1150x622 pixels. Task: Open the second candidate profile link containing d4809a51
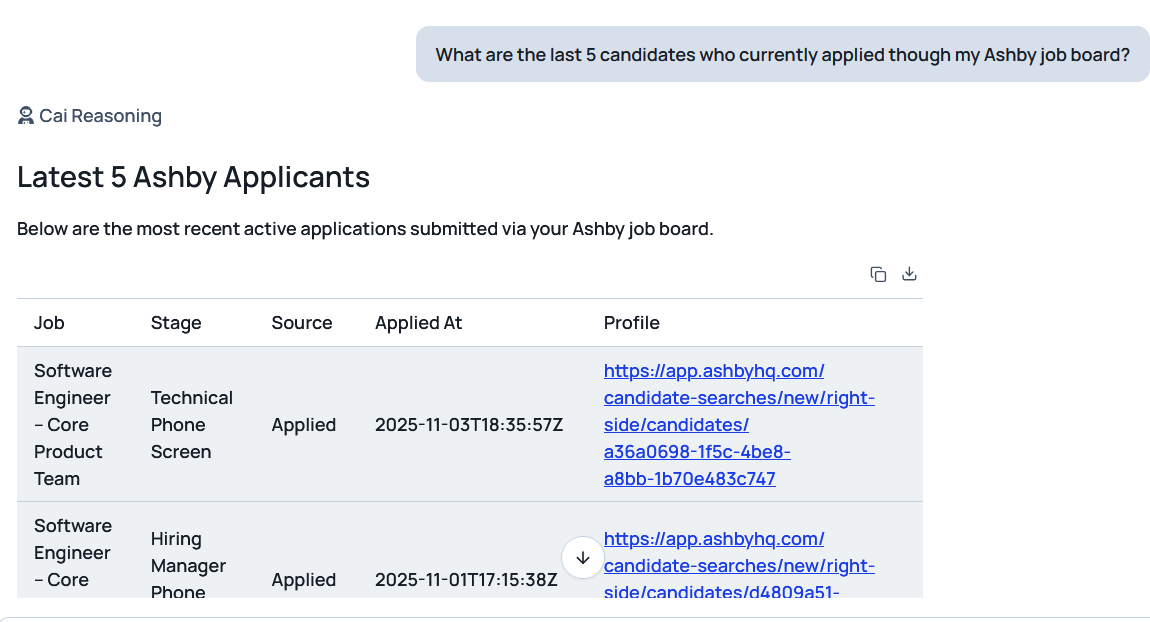pos(739,566)
